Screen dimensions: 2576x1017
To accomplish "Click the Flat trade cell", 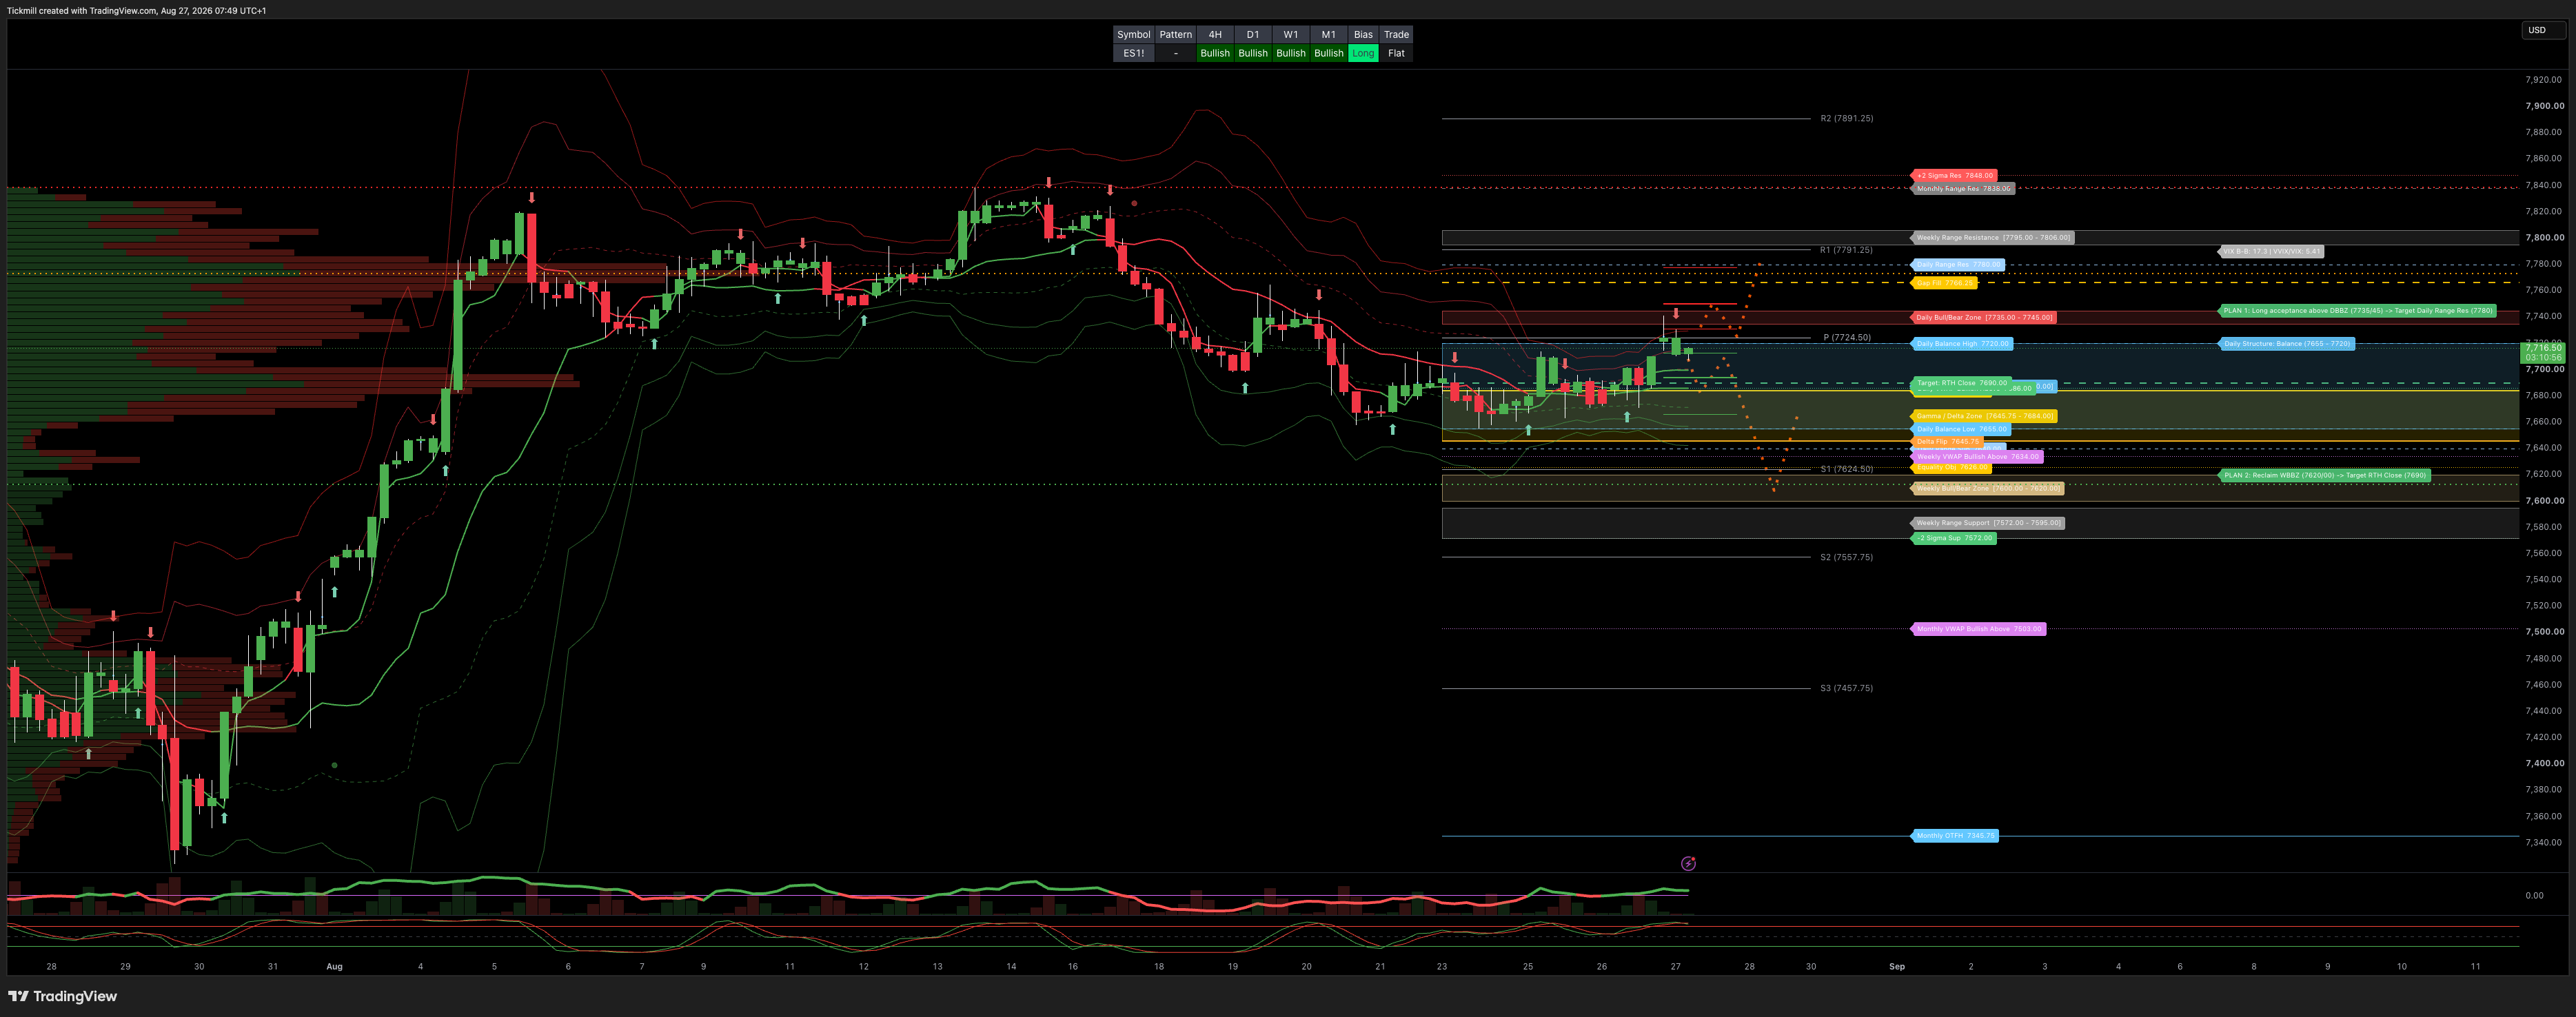I will 1396,53.
